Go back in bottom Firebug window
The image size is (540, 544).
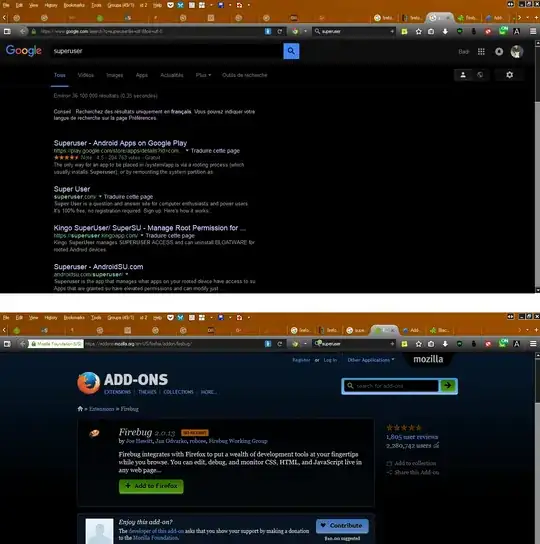[x=23, y=344]
